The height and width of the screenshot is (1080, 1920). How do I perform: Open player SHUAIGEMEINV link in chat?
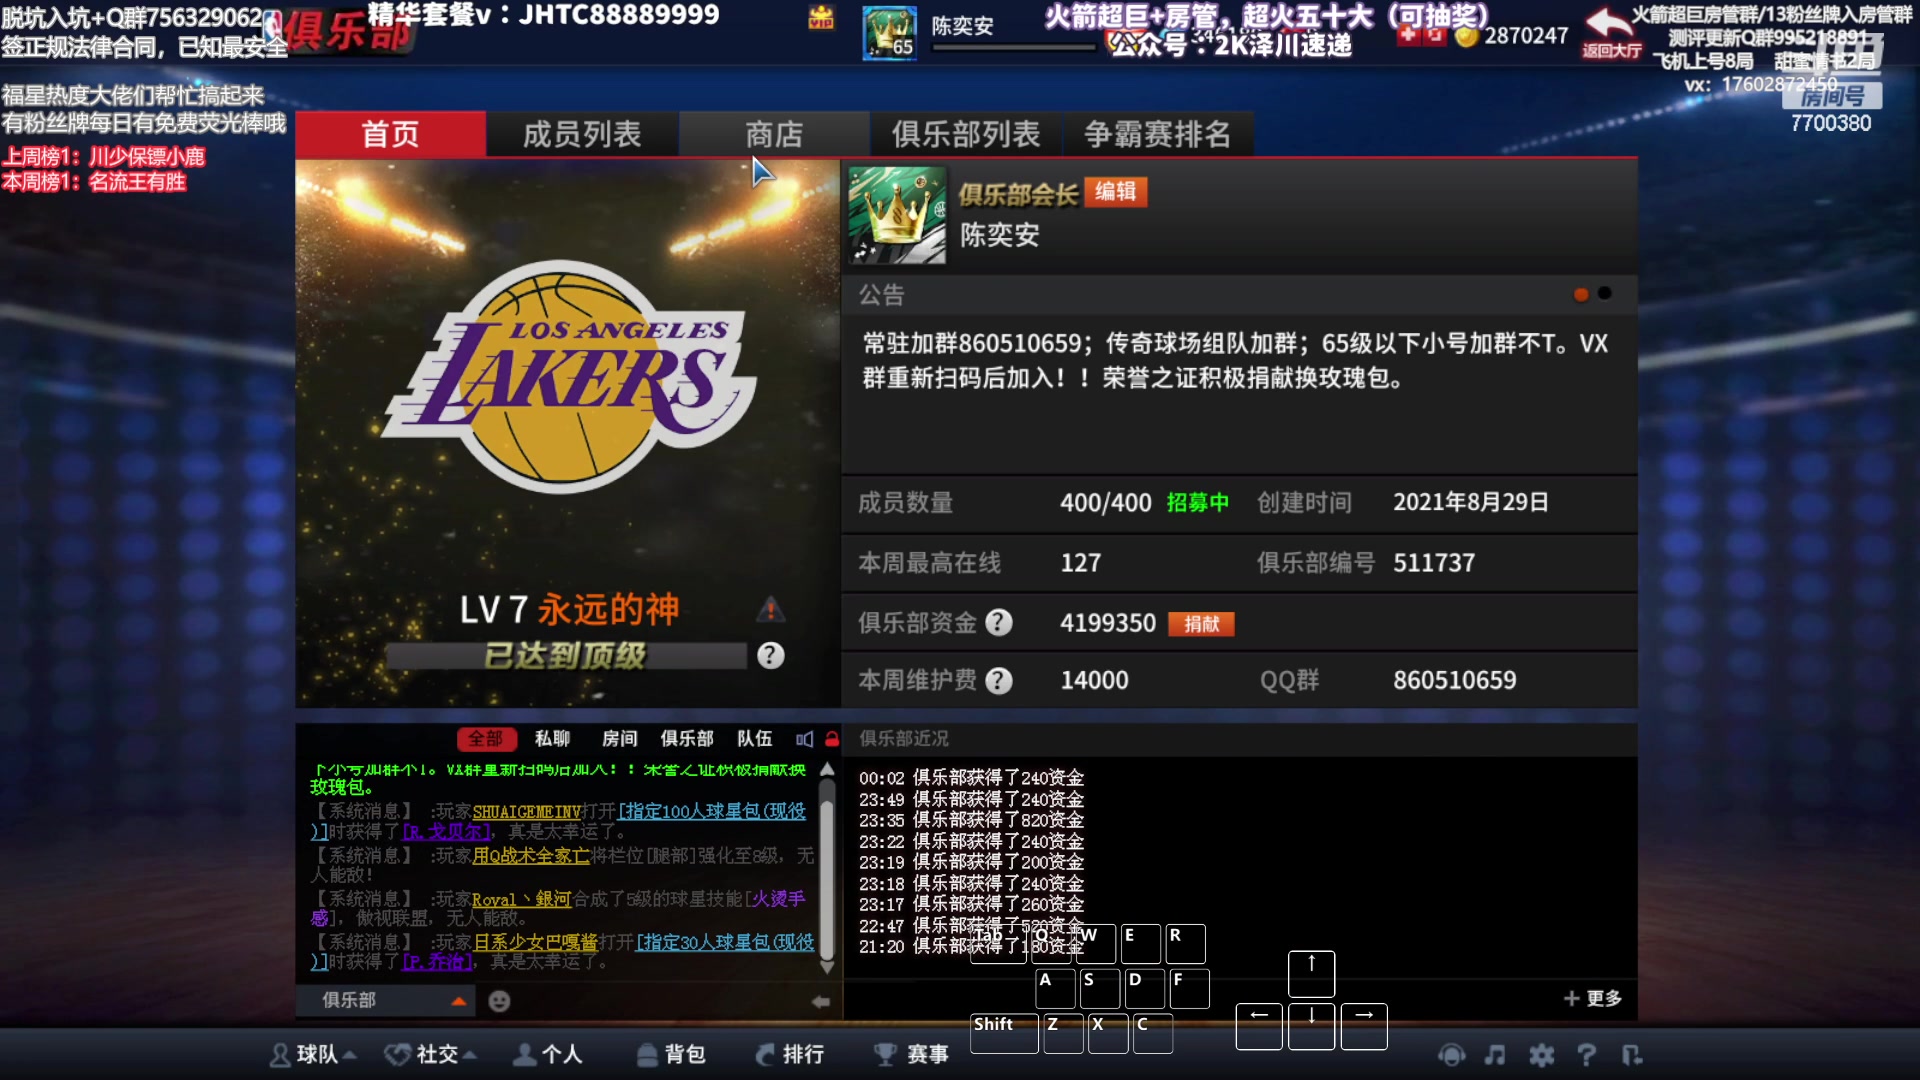[526, 812]
